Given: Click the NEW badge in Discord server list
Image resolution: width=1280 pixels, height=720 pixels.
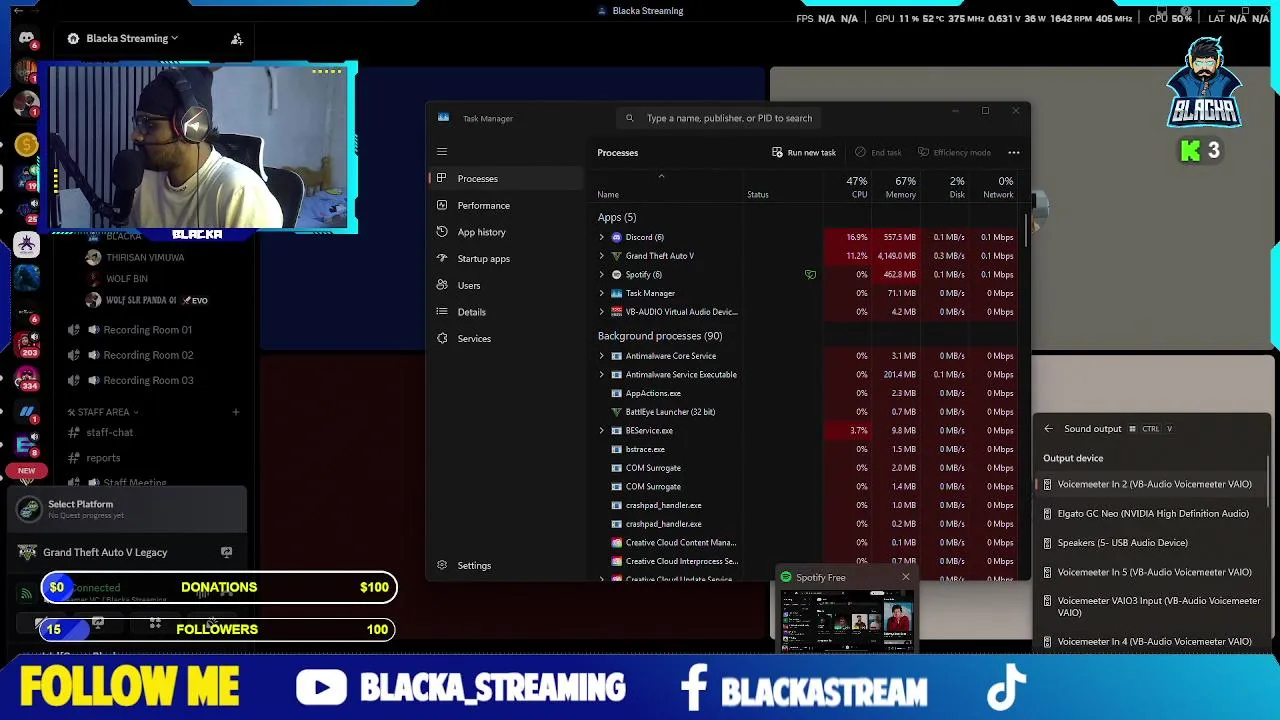Looking at the screenshot, I should (27, 471).
